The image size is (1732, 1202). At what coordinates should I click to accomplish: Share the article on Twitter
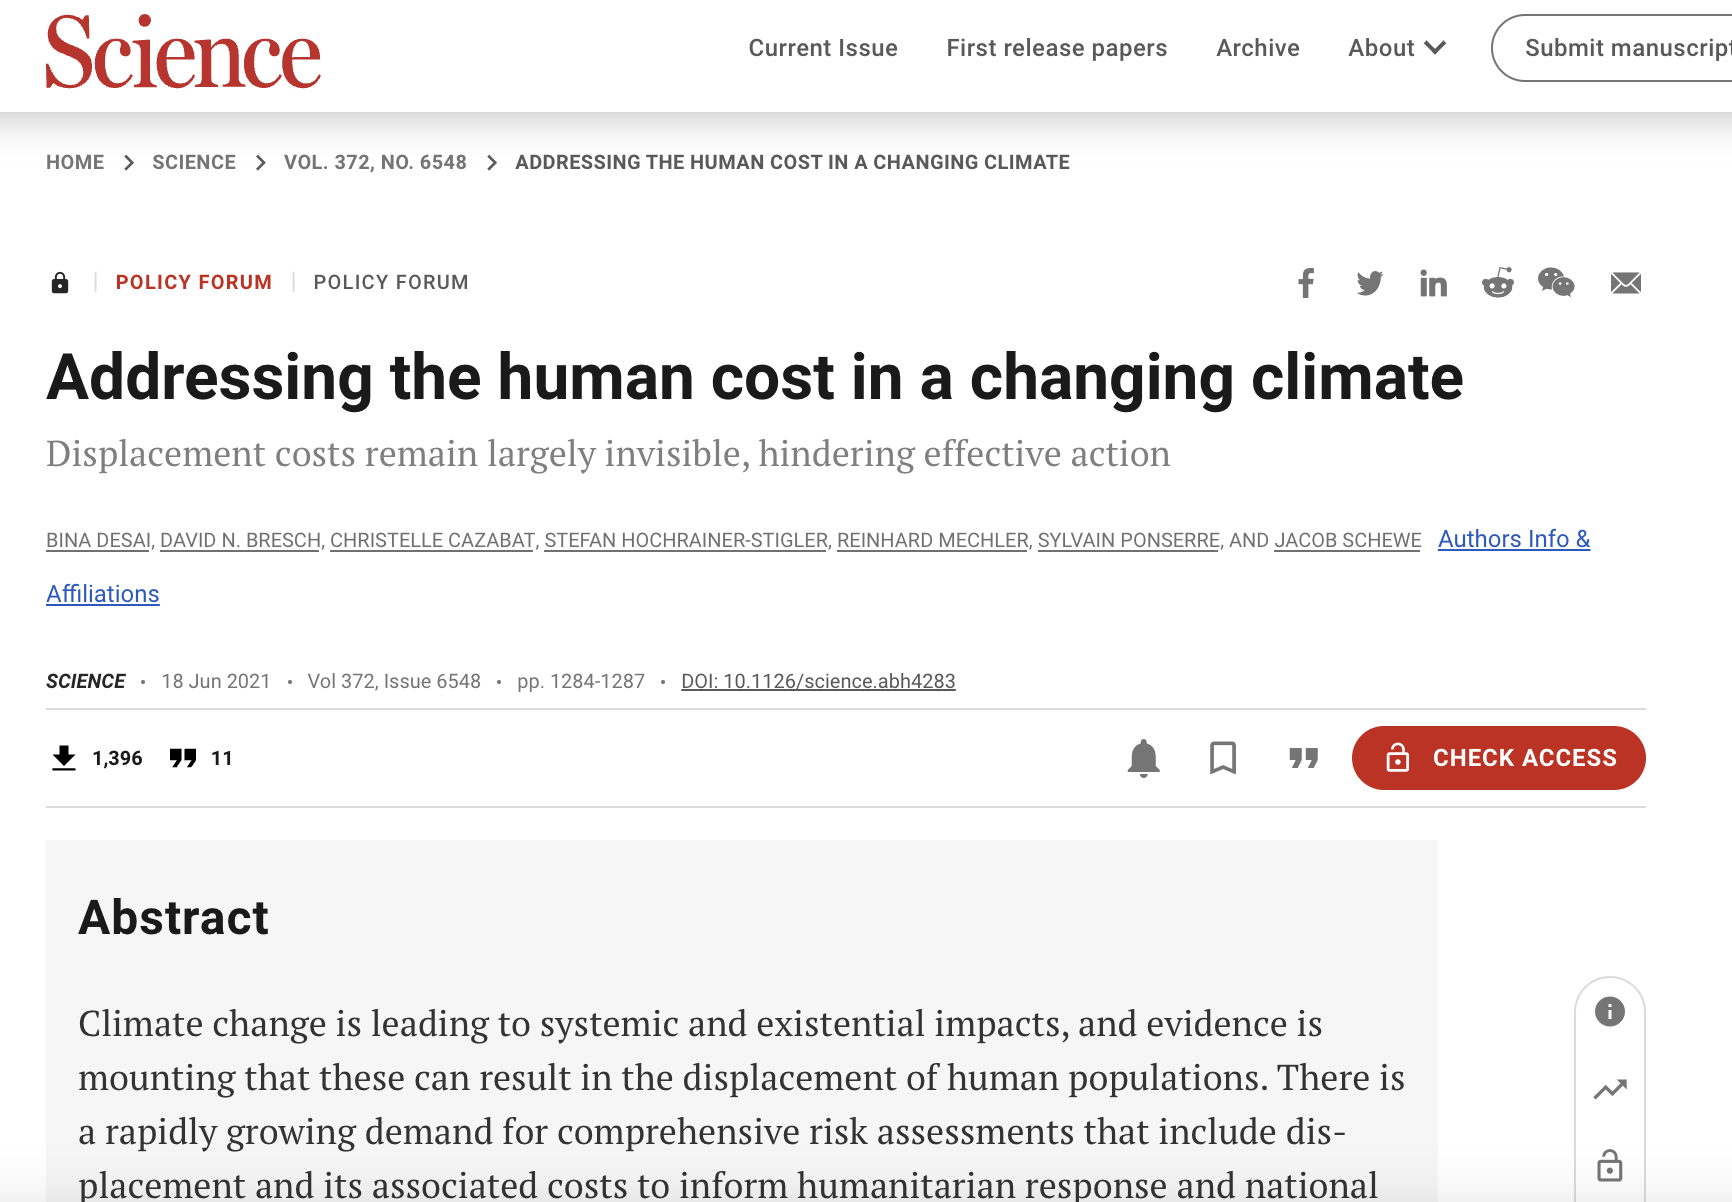[1369, 283]
